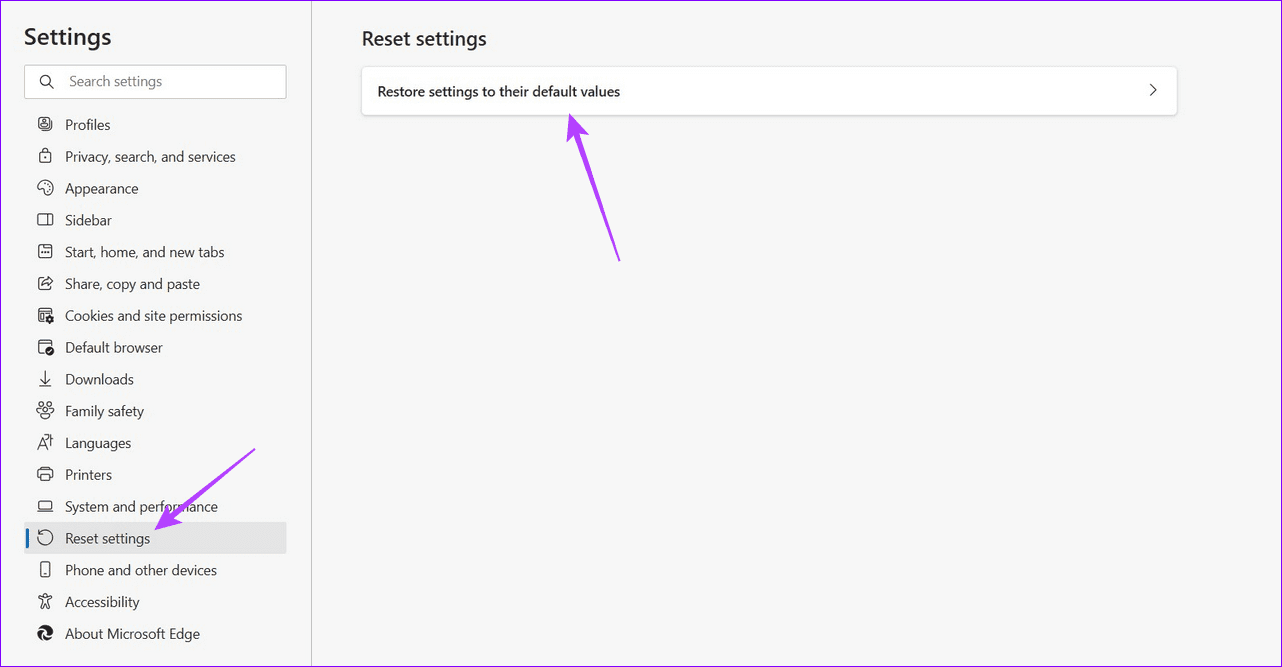Open the Downloads icon in the sidebar
The image size is (1282, 667).
[45, 379]
